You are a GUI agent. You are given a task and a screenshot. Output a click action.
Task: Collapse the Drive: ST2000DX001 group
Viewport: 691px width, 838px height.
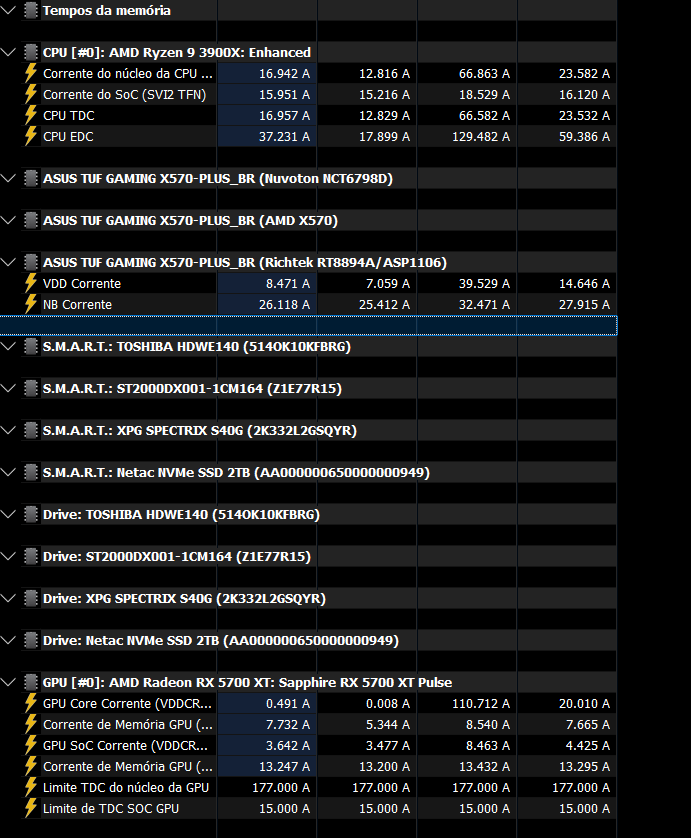point(8,556)
